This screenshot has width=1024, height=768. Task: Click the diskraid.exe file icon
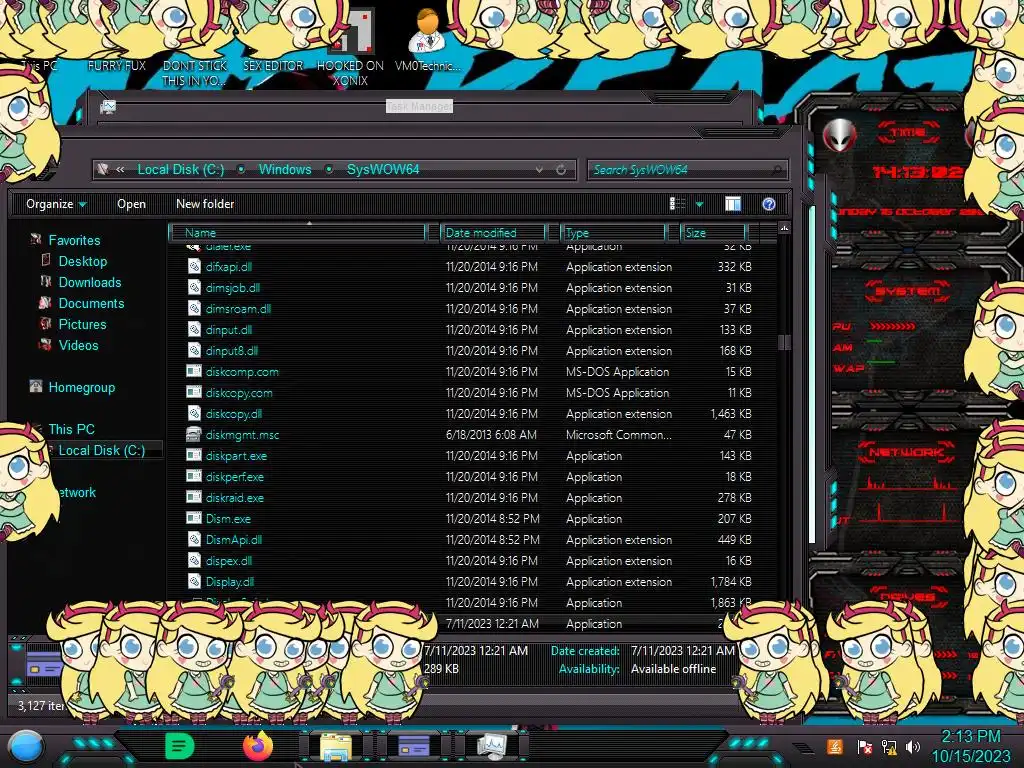click(194, 497)
